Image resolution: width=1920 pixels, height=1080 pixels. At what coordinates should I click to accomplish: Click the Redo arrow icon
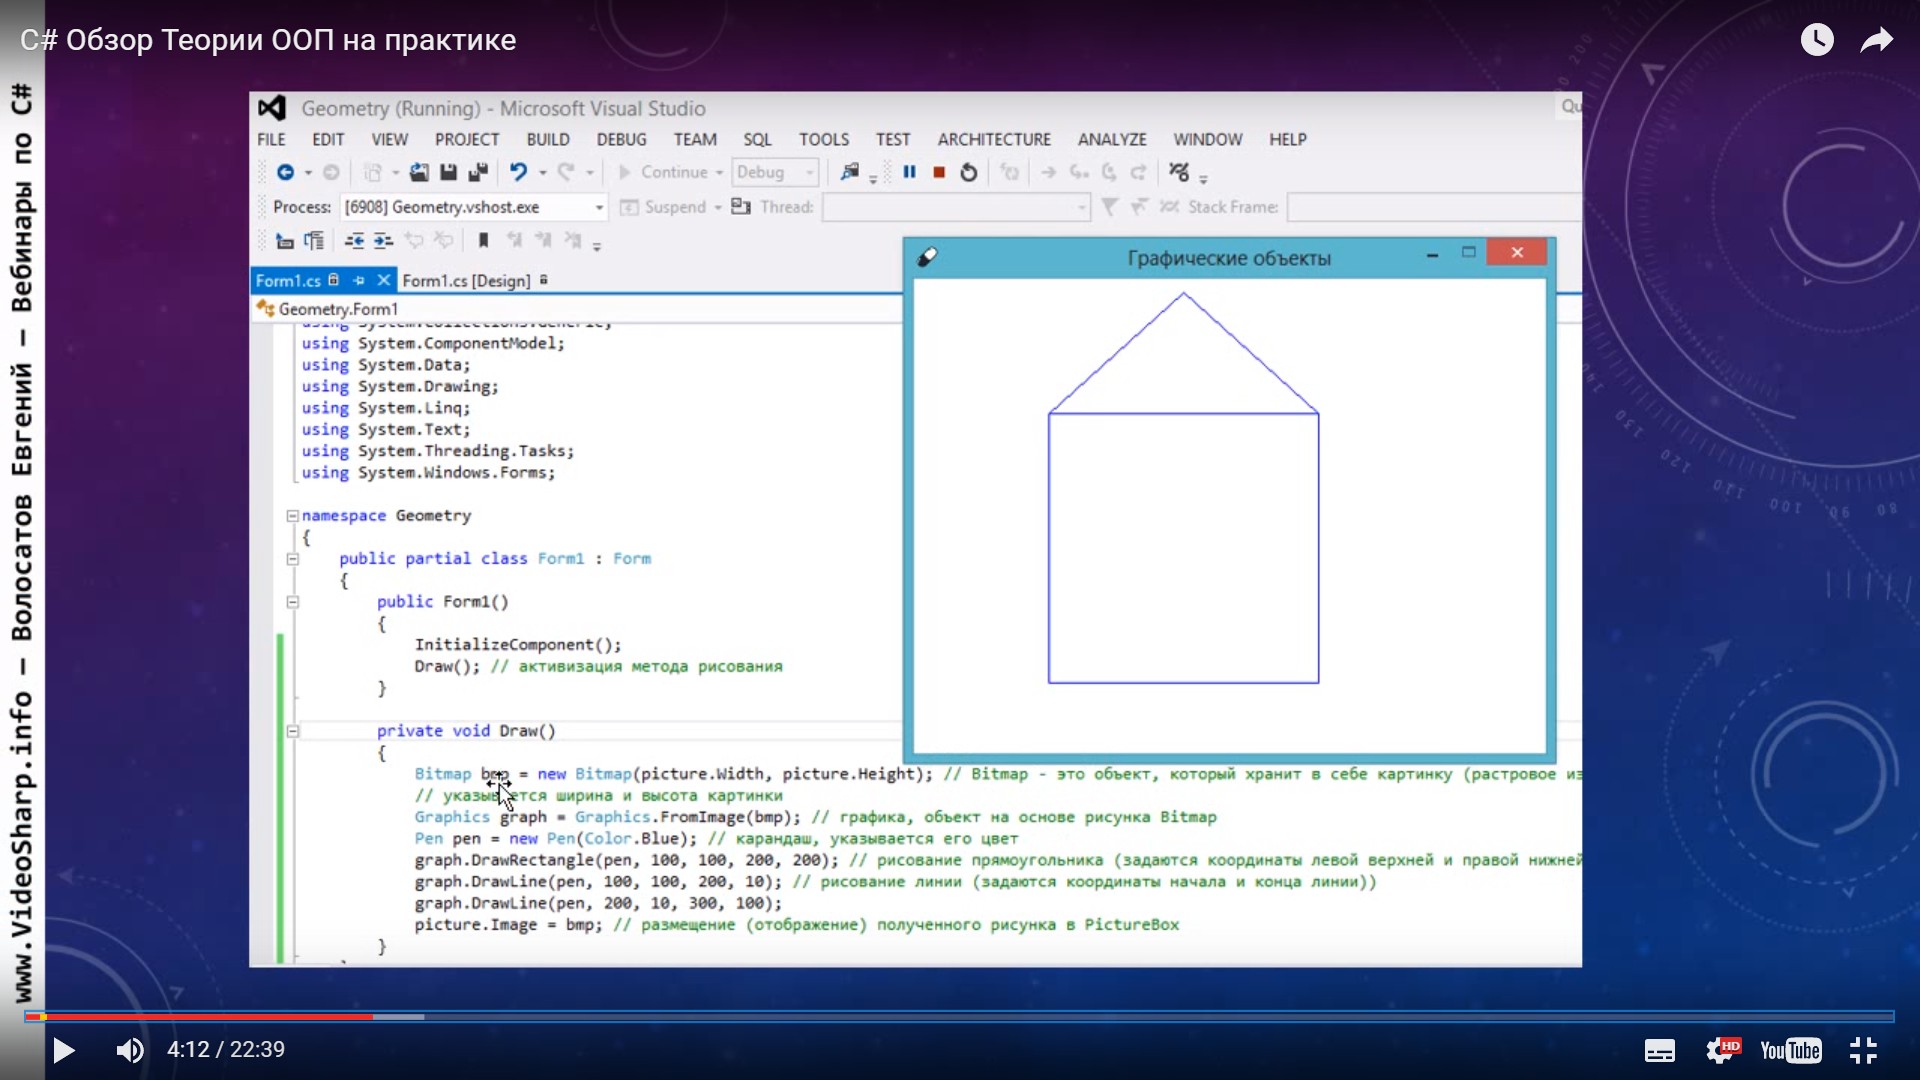pos(566,172)
